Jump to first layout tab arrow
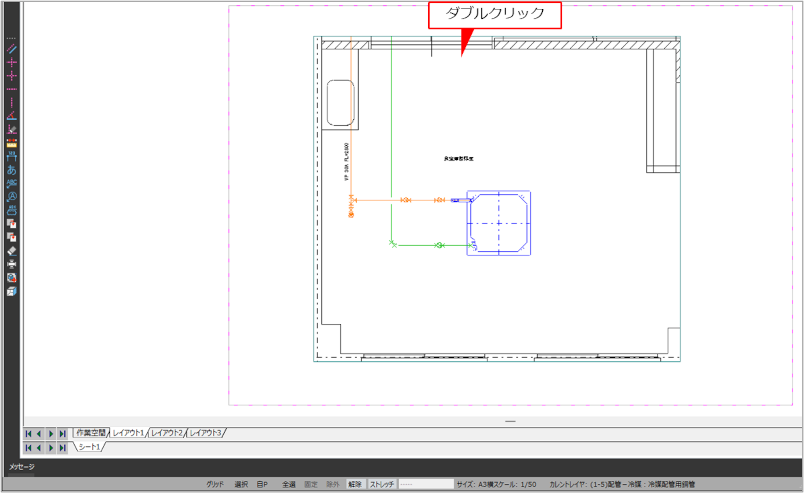The image size is (804, 493). 29,433
